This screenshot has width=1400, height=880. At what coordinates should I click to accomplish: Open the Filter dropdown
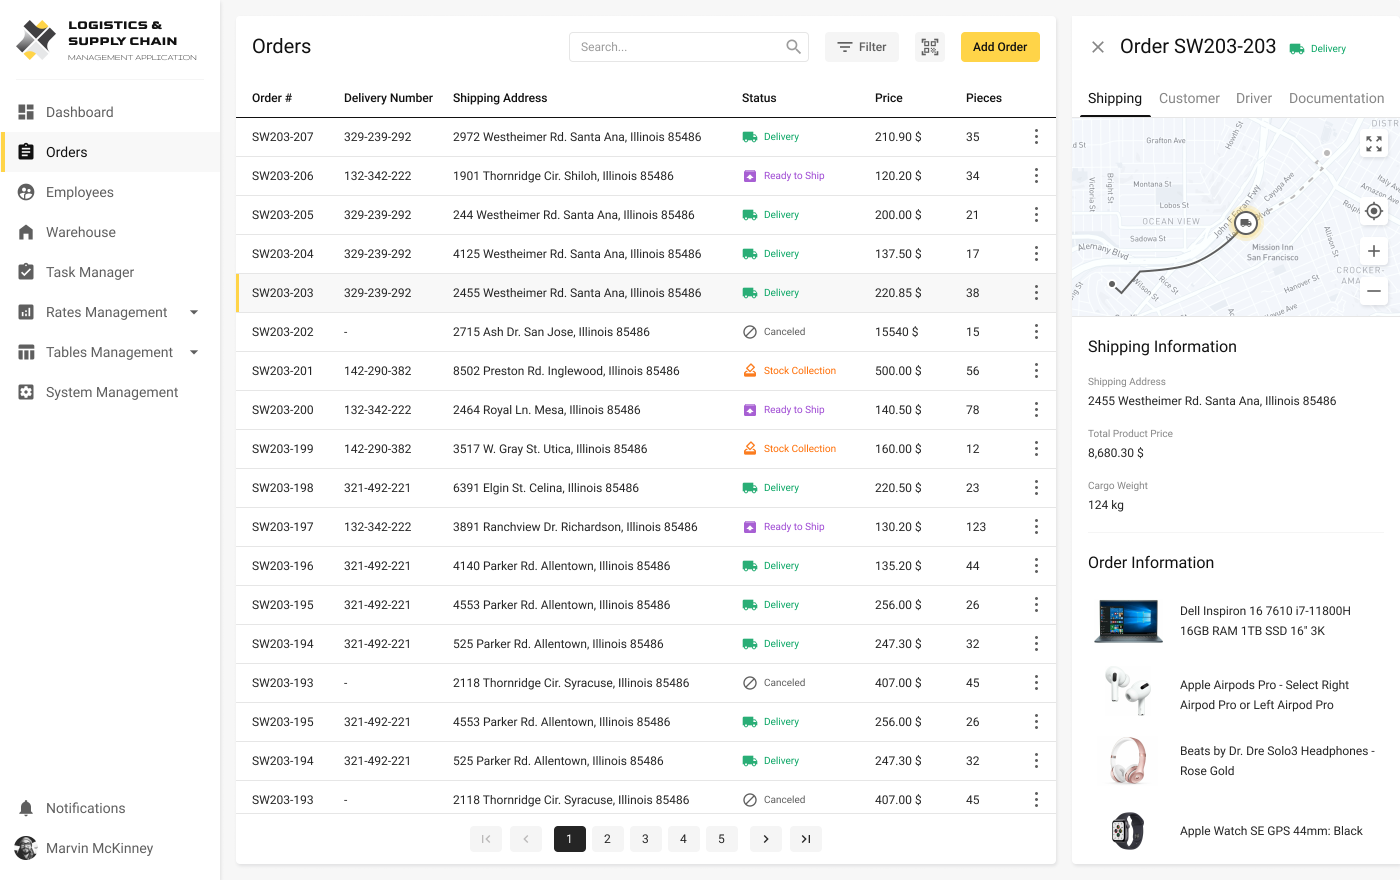[x=861, y=46]
